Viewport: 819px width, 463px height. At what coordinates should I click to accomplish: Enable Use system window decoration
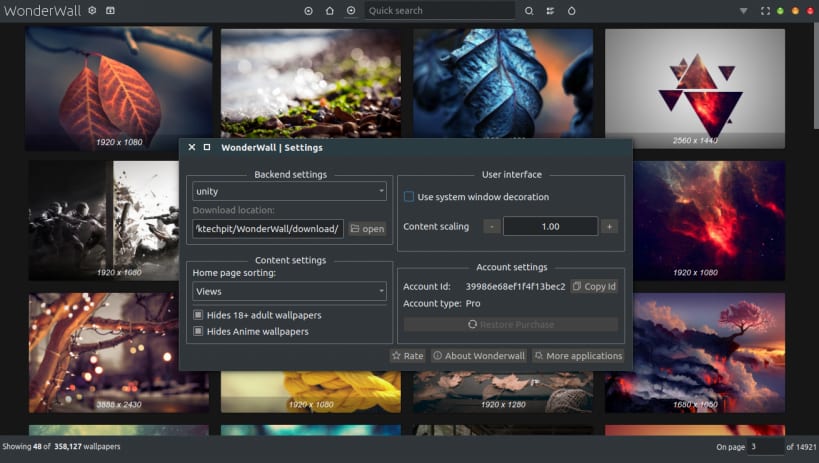pos(409,196)
